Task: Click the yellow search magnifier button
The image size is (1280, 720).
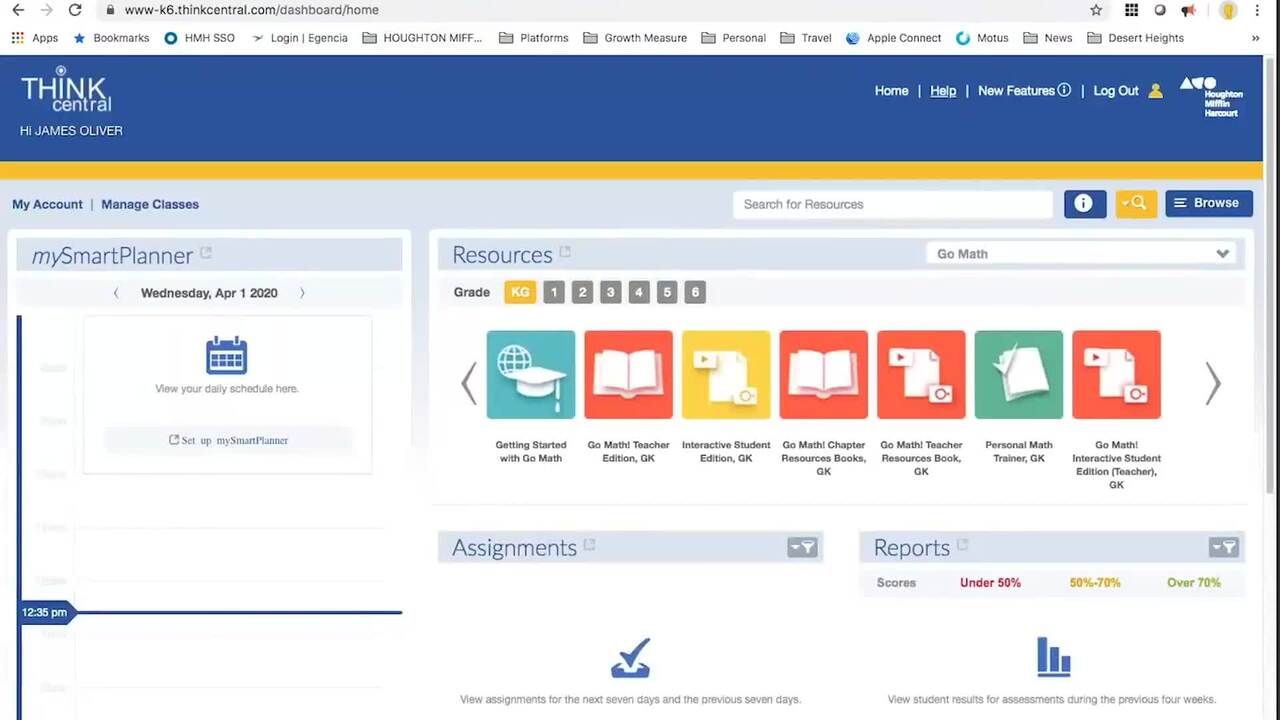Action: (x=1136, y=203)
